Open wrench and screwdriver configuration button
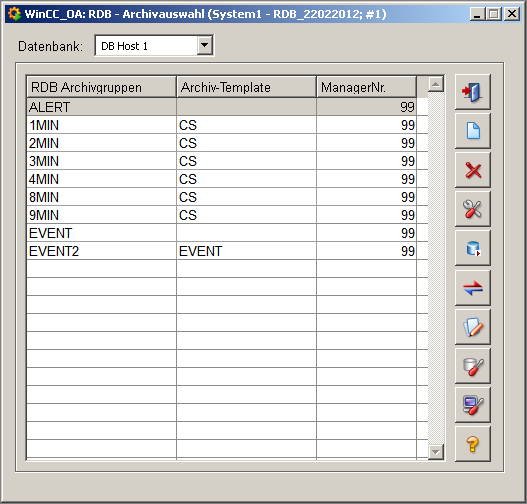The width and height of the screenshot is (527, 504). [x=473, y=209]
